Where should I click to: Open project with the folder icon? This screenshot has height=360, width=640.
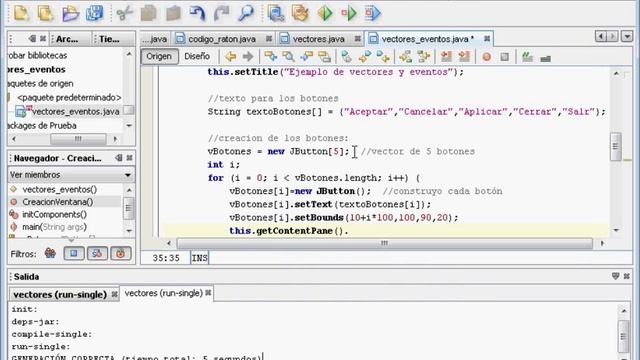coord(70,13)
